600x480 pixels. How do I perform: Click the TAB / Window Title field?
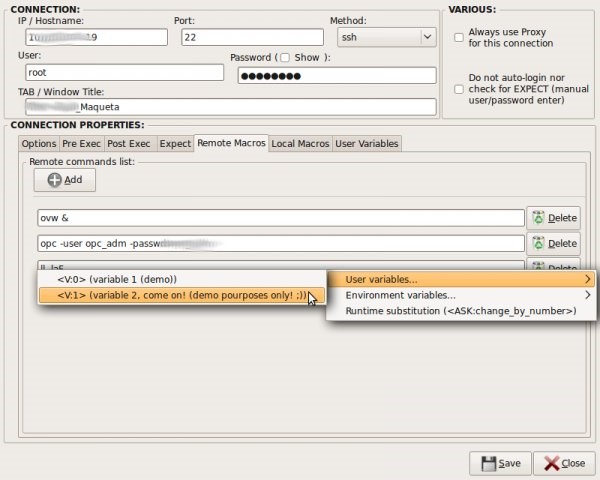coord(231,107)
